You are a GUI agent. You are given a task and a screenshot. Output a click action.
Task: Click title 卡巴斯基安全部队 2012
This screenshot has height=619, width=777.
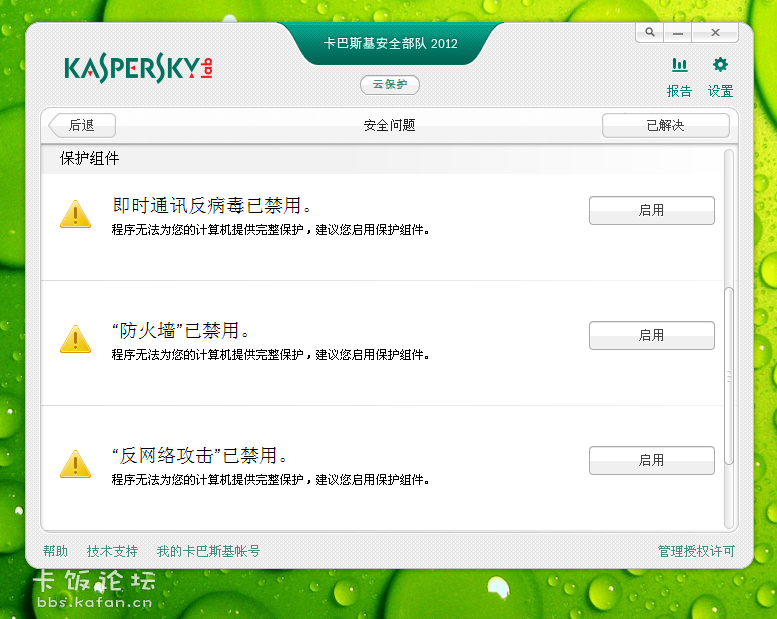(x=390, y=44)
